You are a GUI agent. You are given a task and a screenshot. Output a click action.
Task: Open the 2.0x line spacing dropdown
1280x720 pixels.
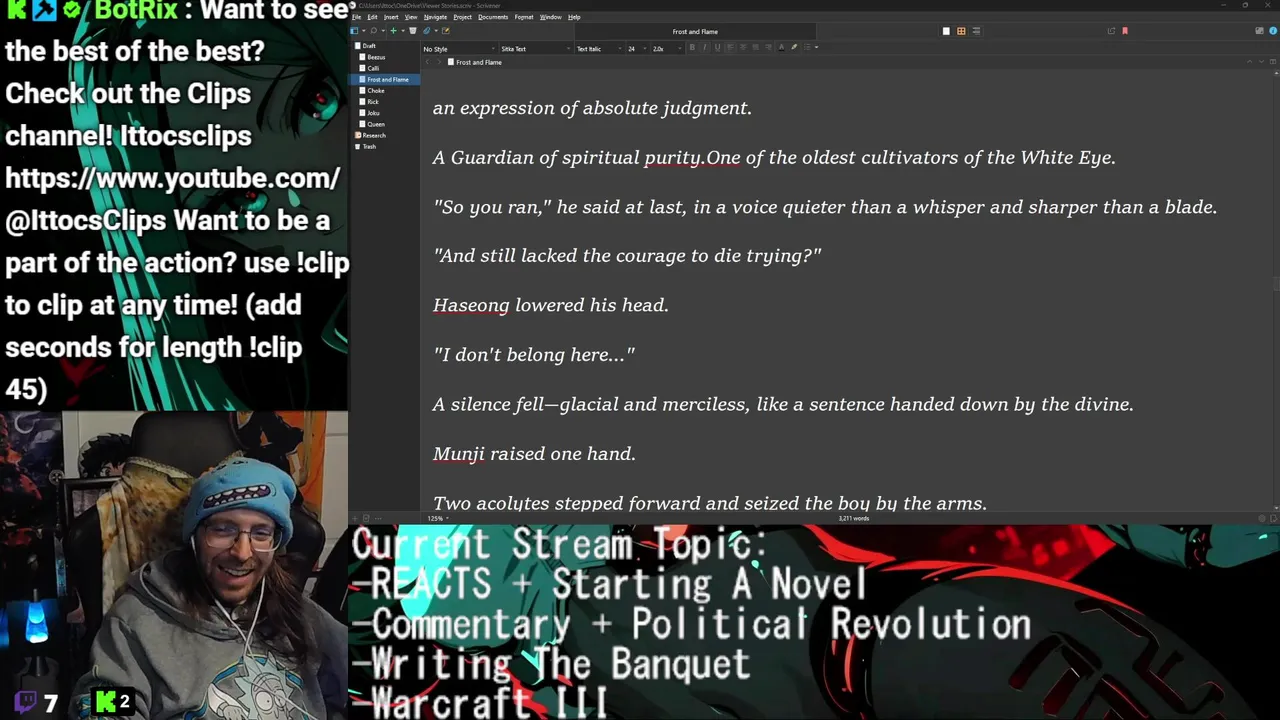(x=666, y=49)
